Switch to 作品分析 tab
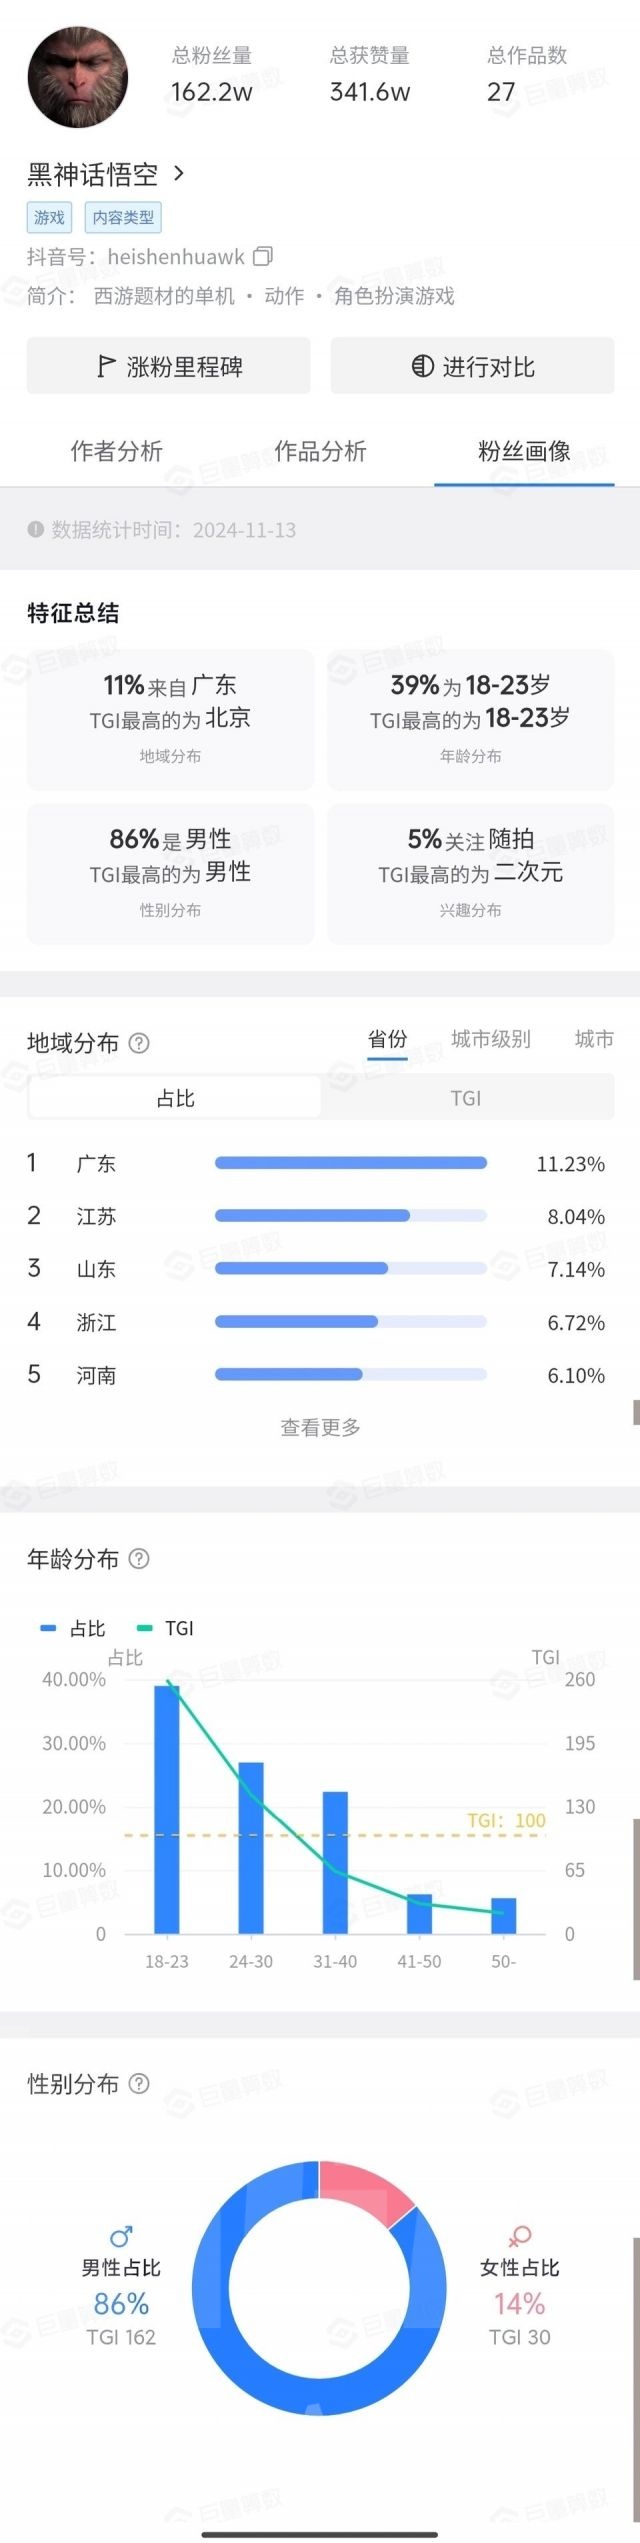Image resolution: width=640 pixels, height=2543 pixels. click(320, 451)
